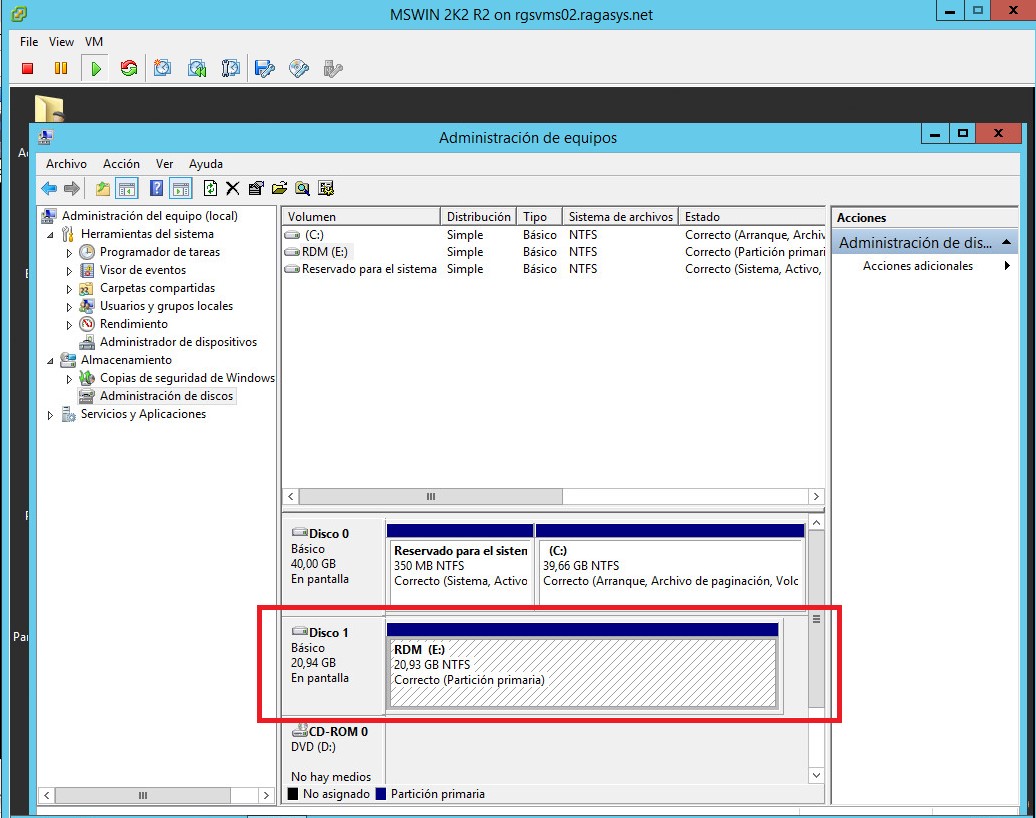The image size is (1036, 818).
Task: Click the magnifier search icon in the toolbar
Action: 301,188
